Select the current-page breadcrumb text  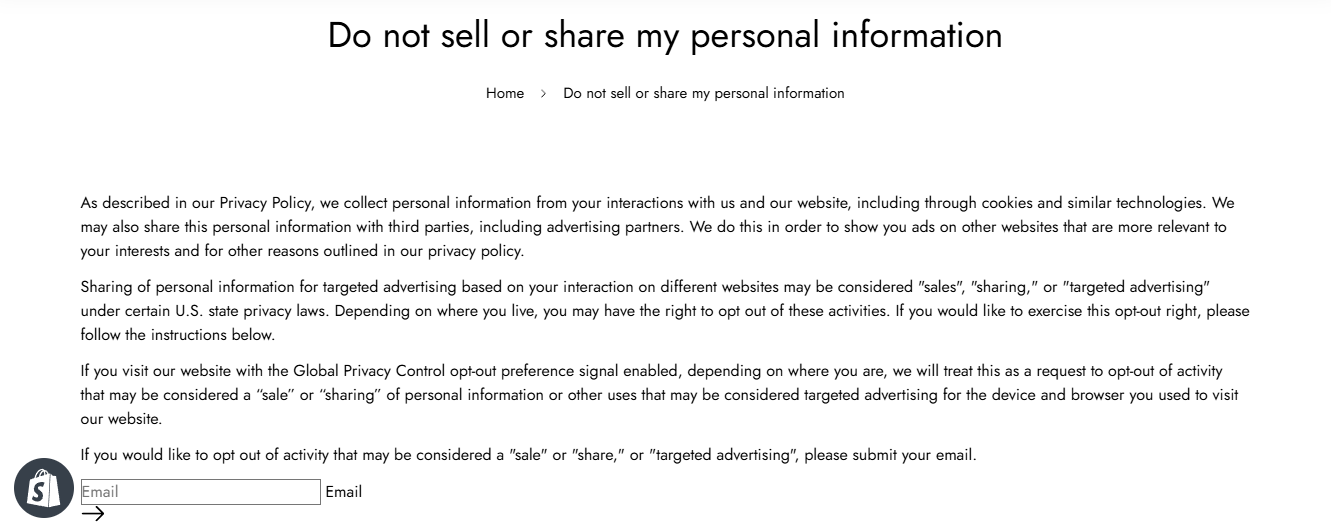click(x=704, y=93)
